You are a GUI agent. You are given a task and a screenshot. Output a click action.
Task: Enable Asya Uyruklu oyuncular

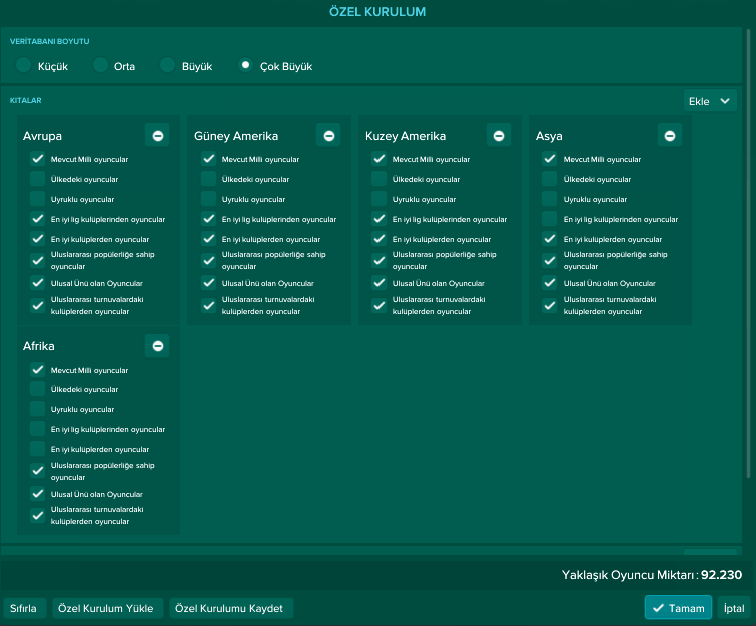(x=550, y=199)
